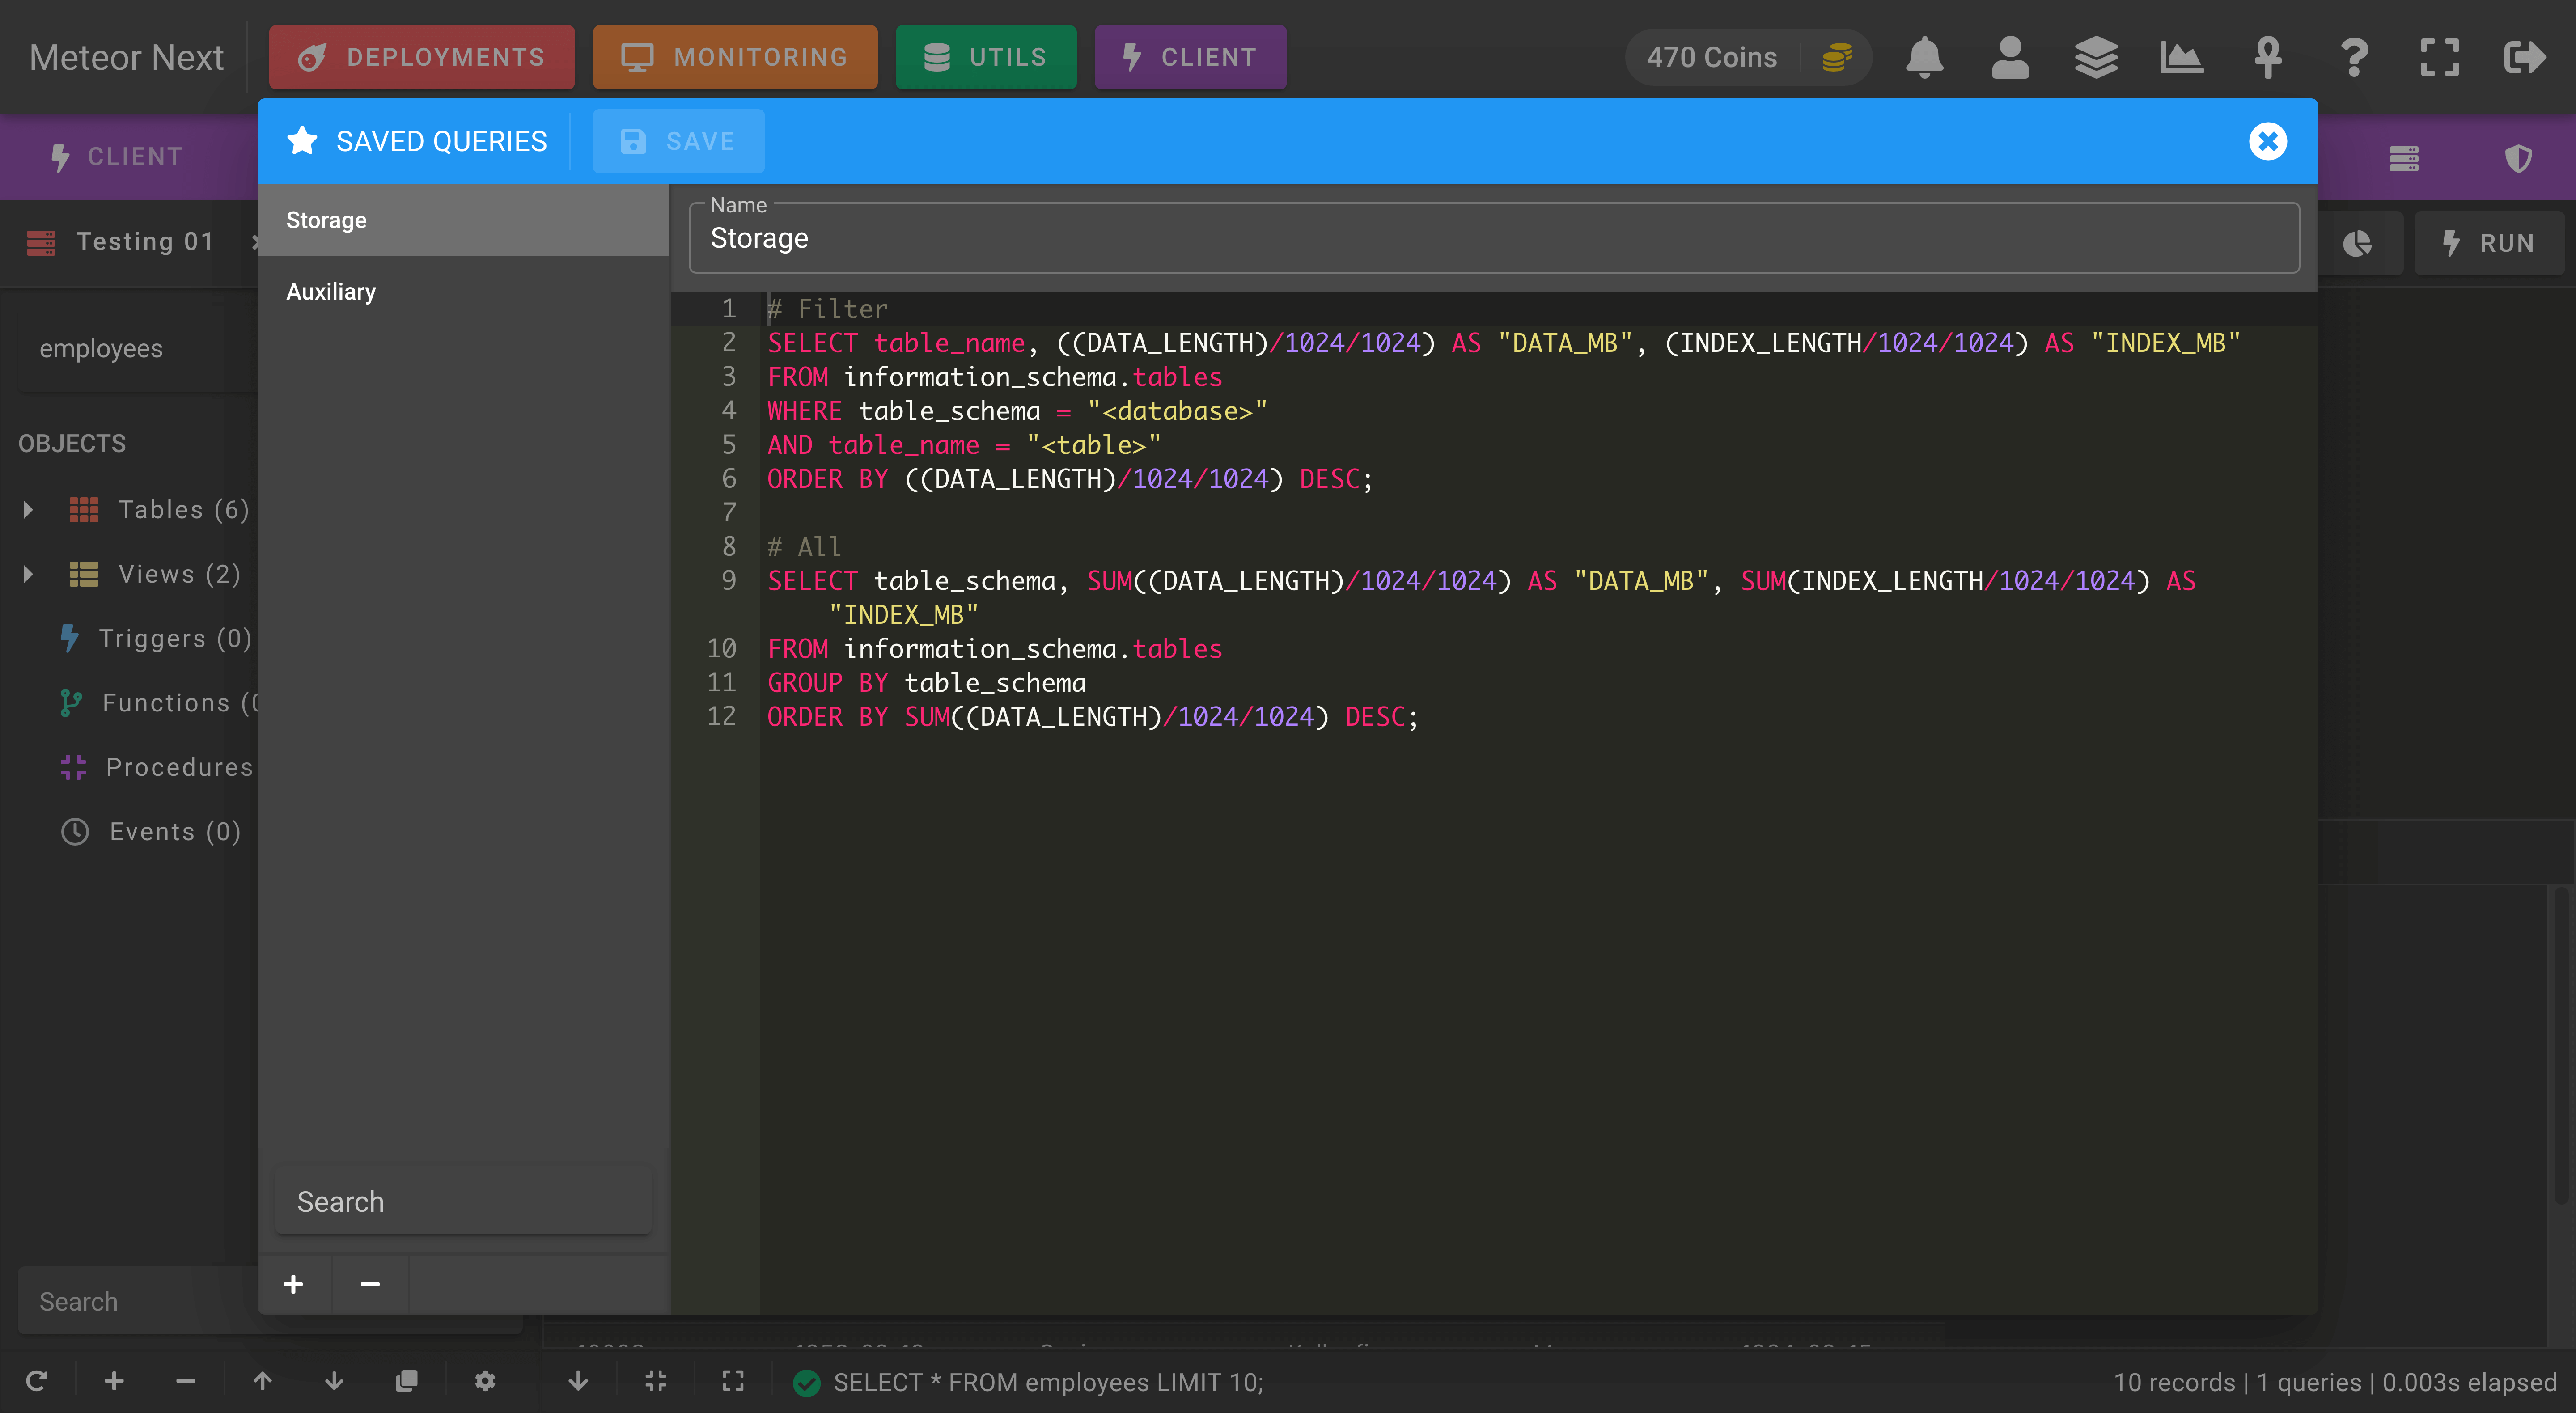Viewport: 2576px width, 1413px height.
Task: Open notifications bell
Action: 1924,57
